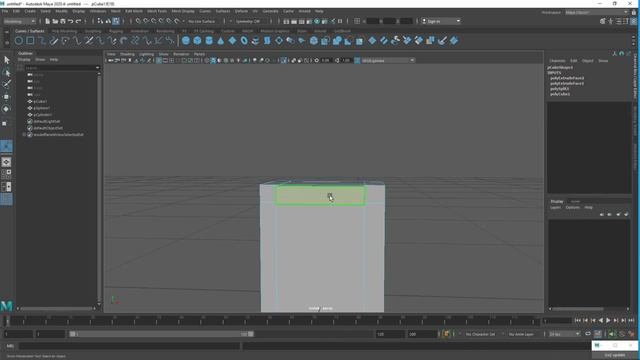This screenshot has height=360, width=640.
Task: Select by component type icon
Action: tap(116, 21)
